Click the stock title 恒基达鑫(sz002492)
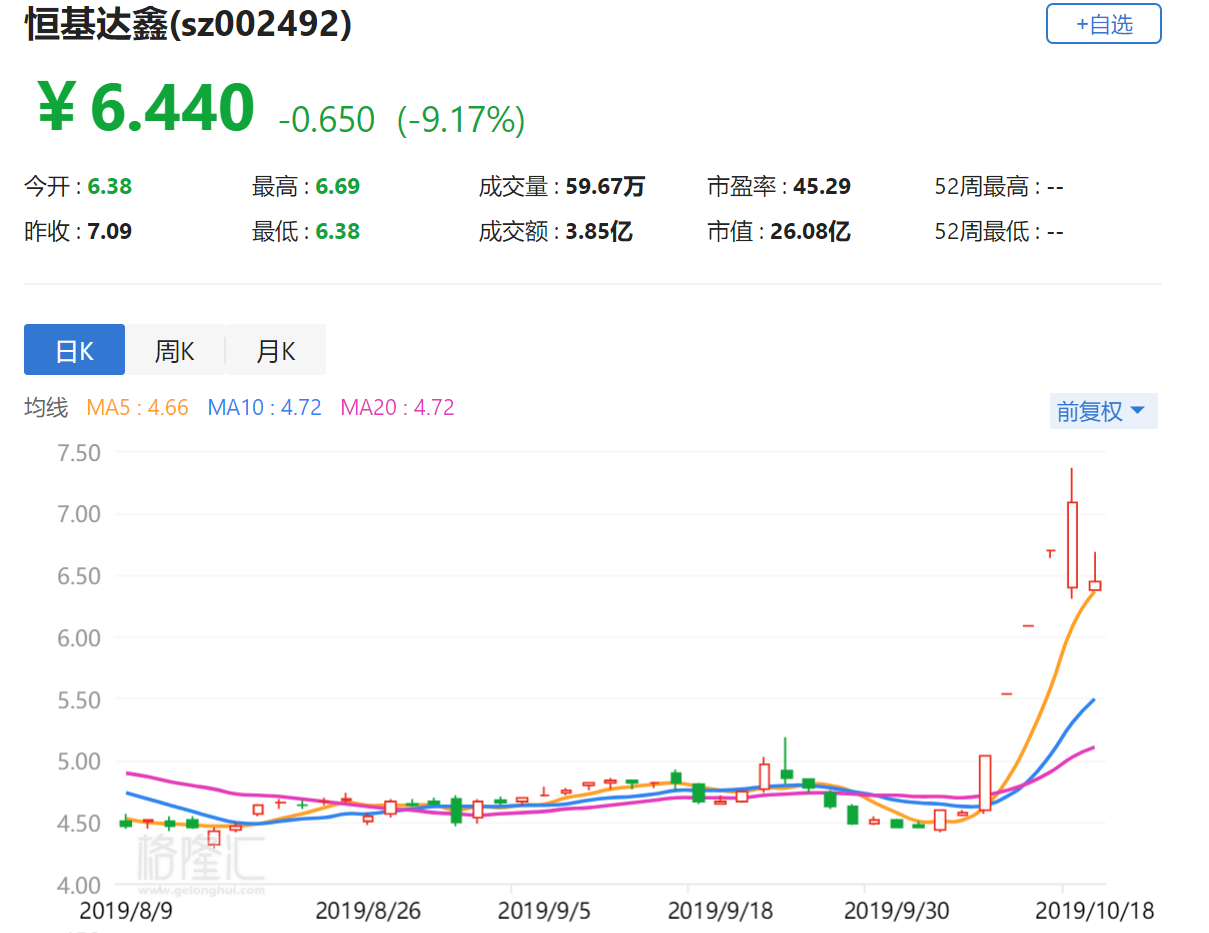 [x=188, y=24]
